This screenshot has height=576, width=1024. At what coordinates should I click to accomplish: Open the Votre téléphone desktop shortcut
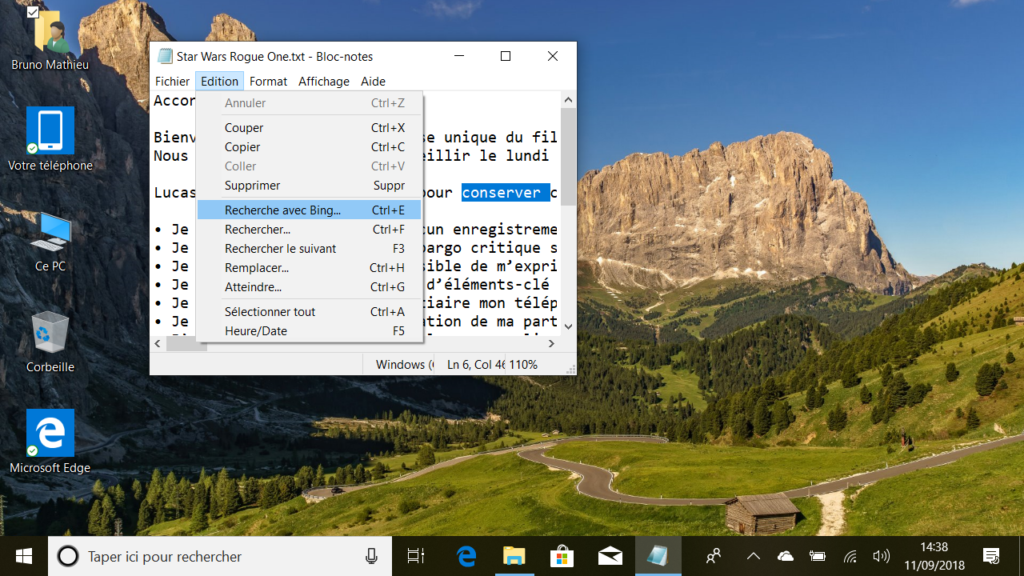point(50,138)
